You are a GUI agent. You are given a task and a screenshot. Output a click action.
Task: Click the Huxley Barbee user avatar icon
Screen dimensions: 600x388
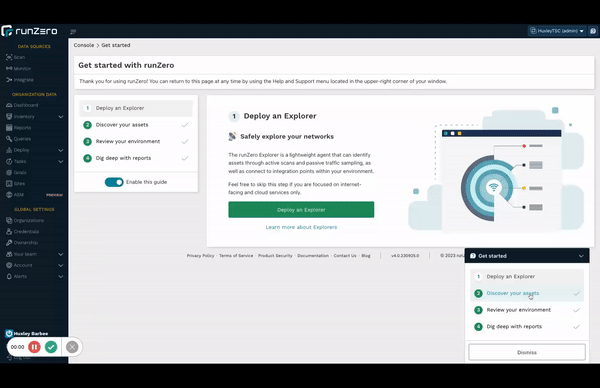pos(9,333)
